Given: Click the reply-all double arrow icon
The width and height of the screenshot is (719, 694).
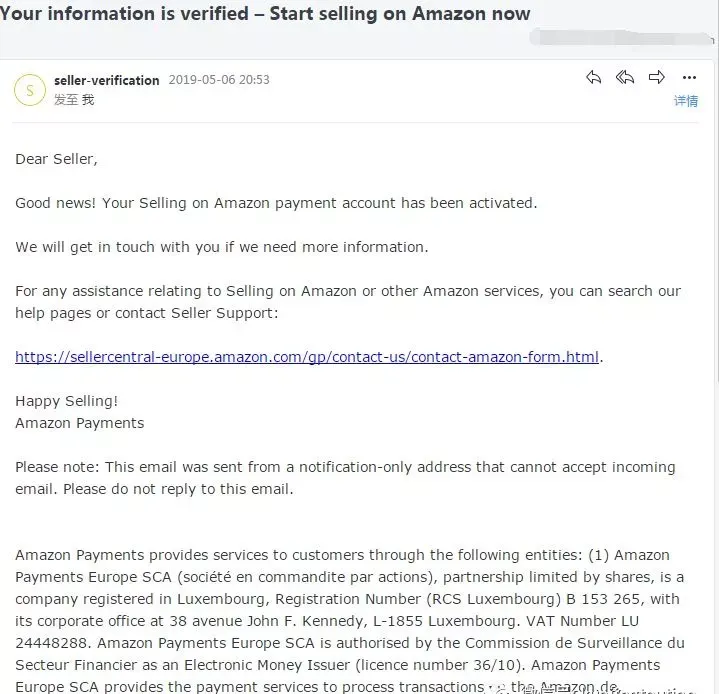Looking at the screenshot, I should pos(625,77).
